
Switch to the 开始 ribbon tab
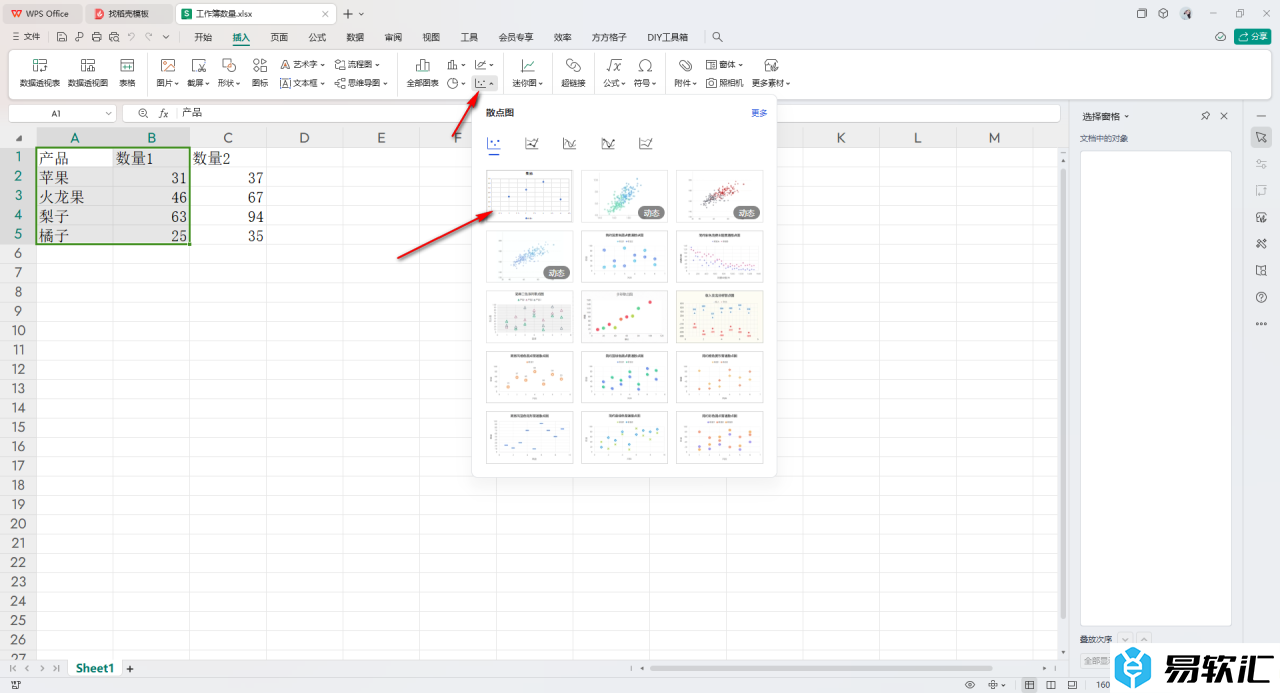203,37
